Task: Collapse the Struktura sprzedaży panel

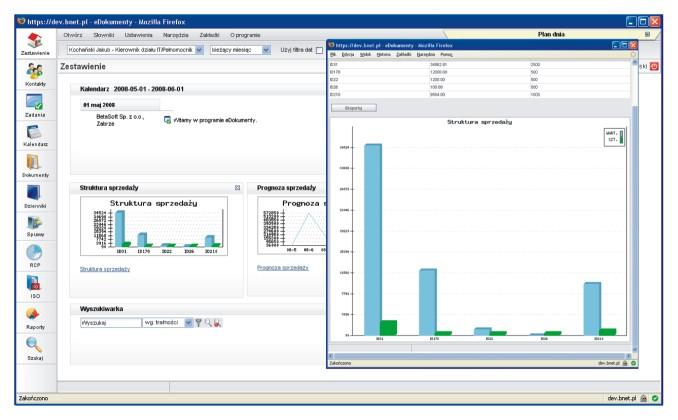Action: point(237,188)
